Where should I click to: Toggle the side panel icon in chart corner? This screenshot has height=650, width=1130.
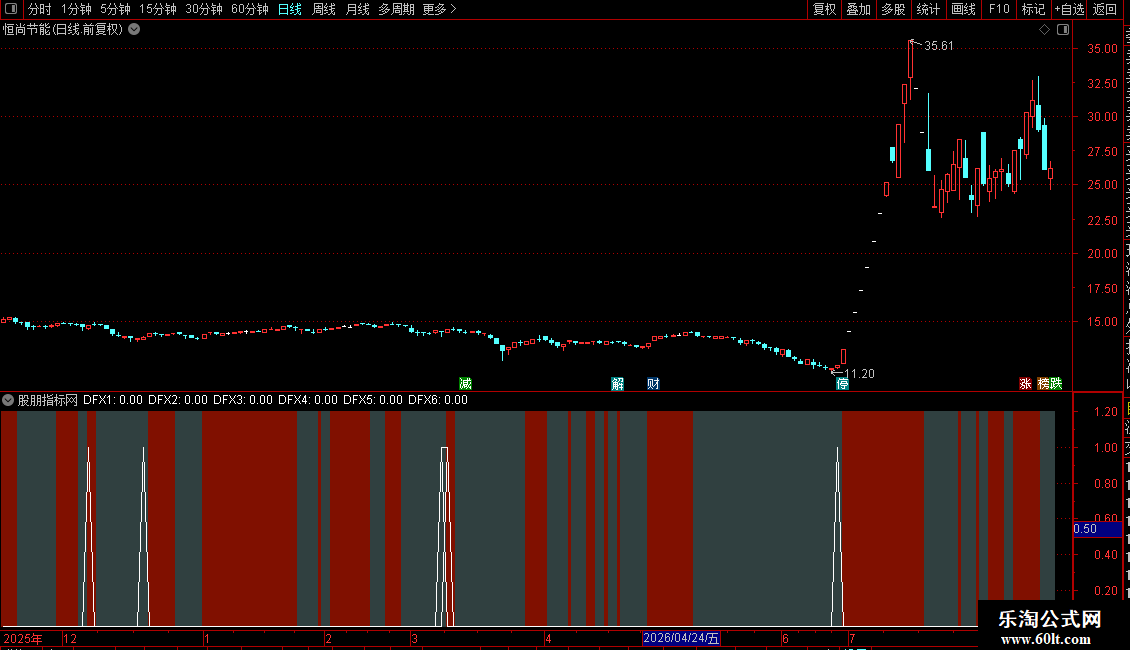tap(1063, 30)
